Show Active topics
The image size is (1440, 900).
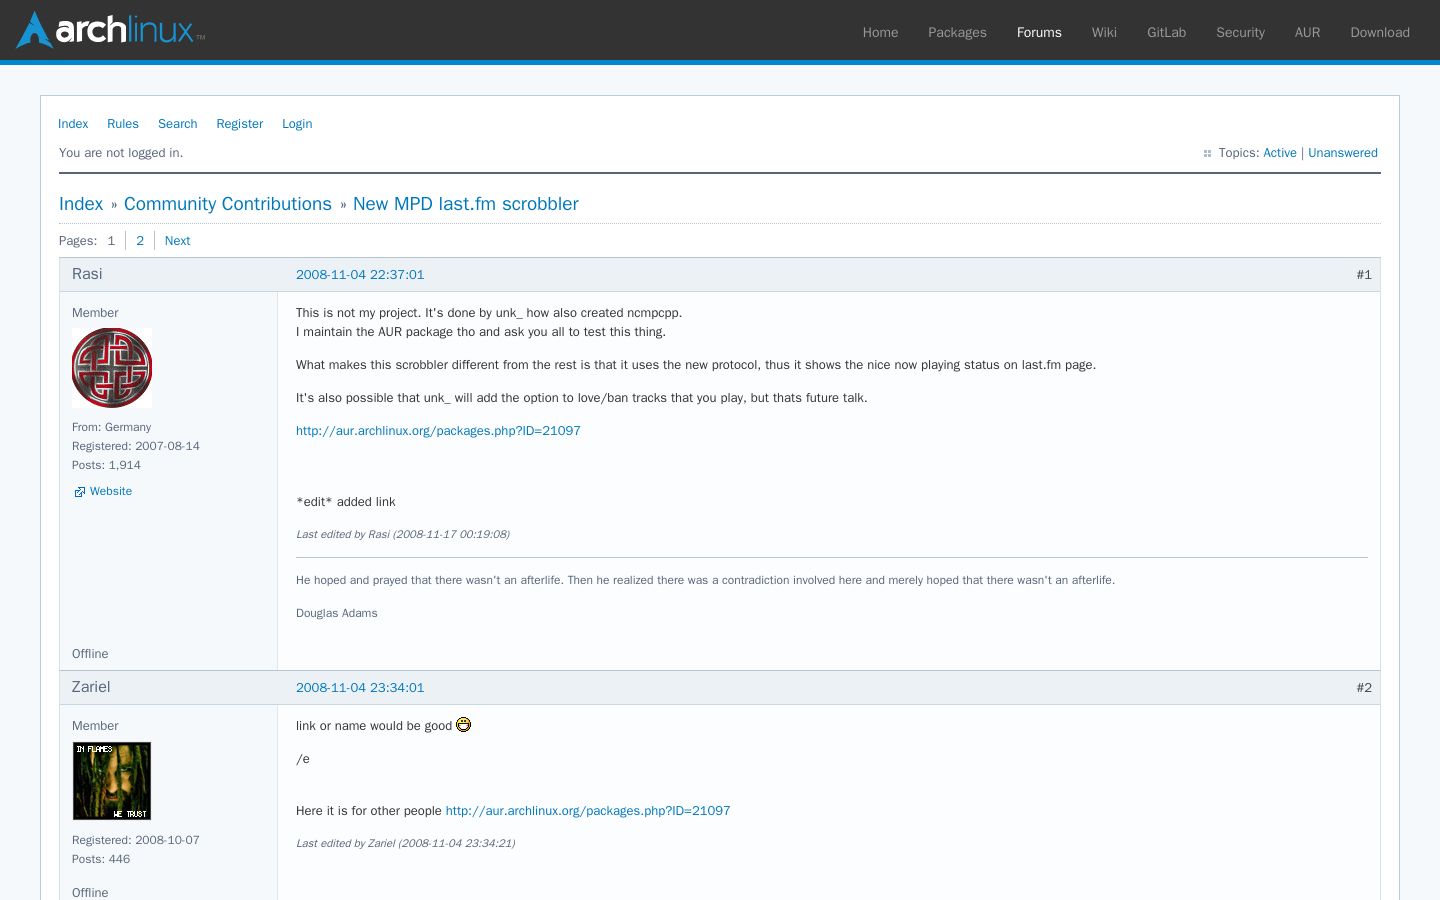[1280, 153]
